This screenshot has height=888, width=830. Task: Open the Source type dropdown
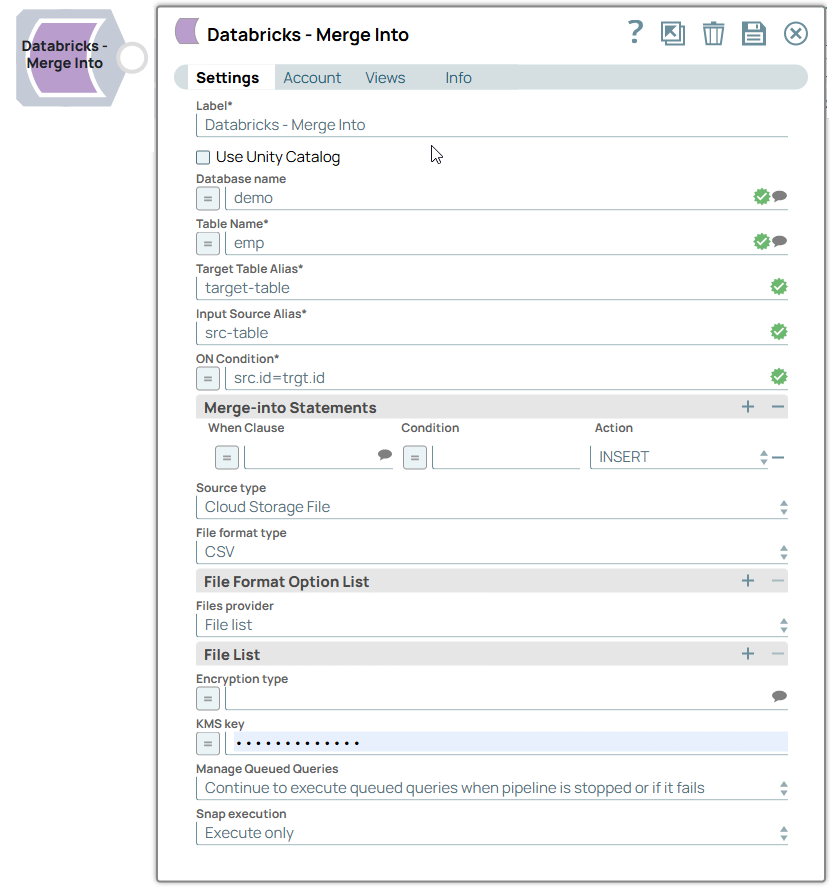tap(490, 507)
